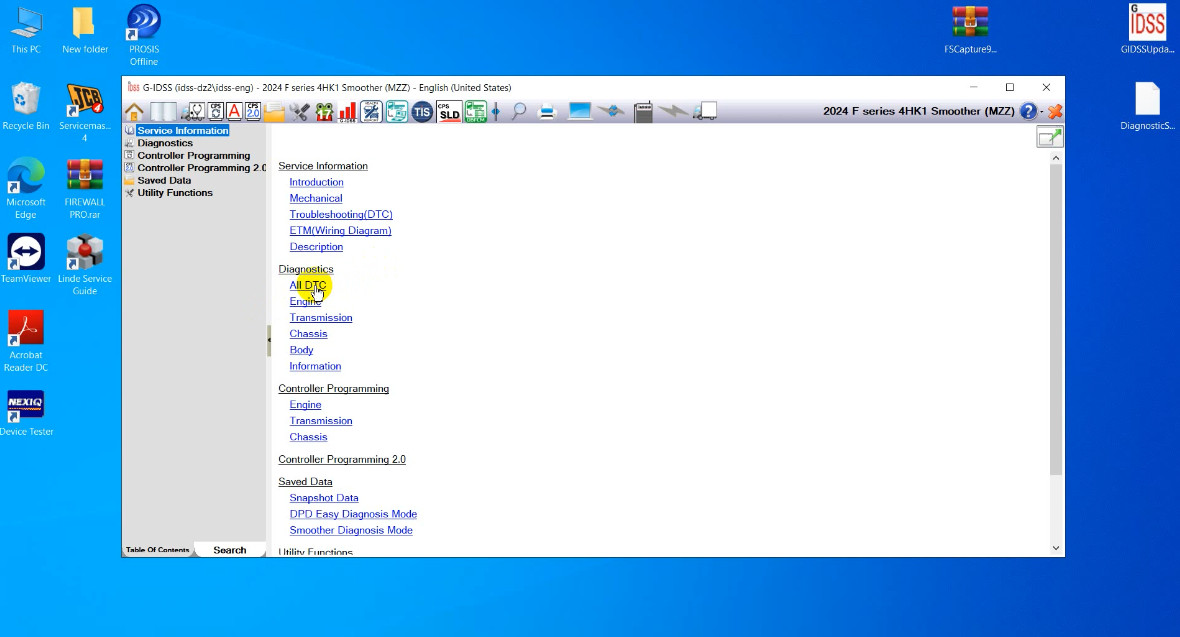
Task: Select Utility Functions tree item
Action: click(175, 193)
